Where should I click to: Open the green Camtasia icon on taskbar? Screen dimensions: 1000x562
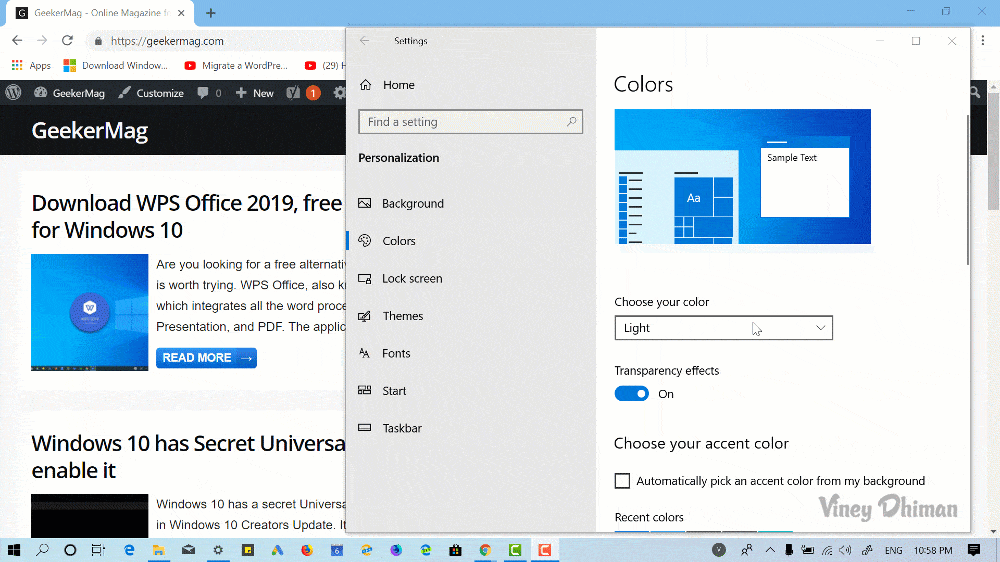[x=515, y=550]
